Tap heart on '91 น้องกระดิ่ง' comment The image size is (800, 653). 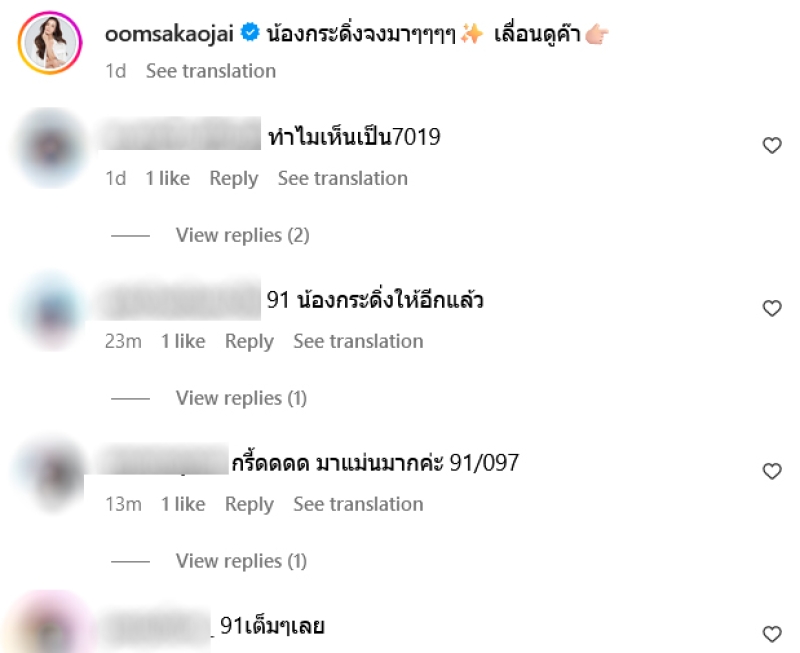[x=772, y=308]
